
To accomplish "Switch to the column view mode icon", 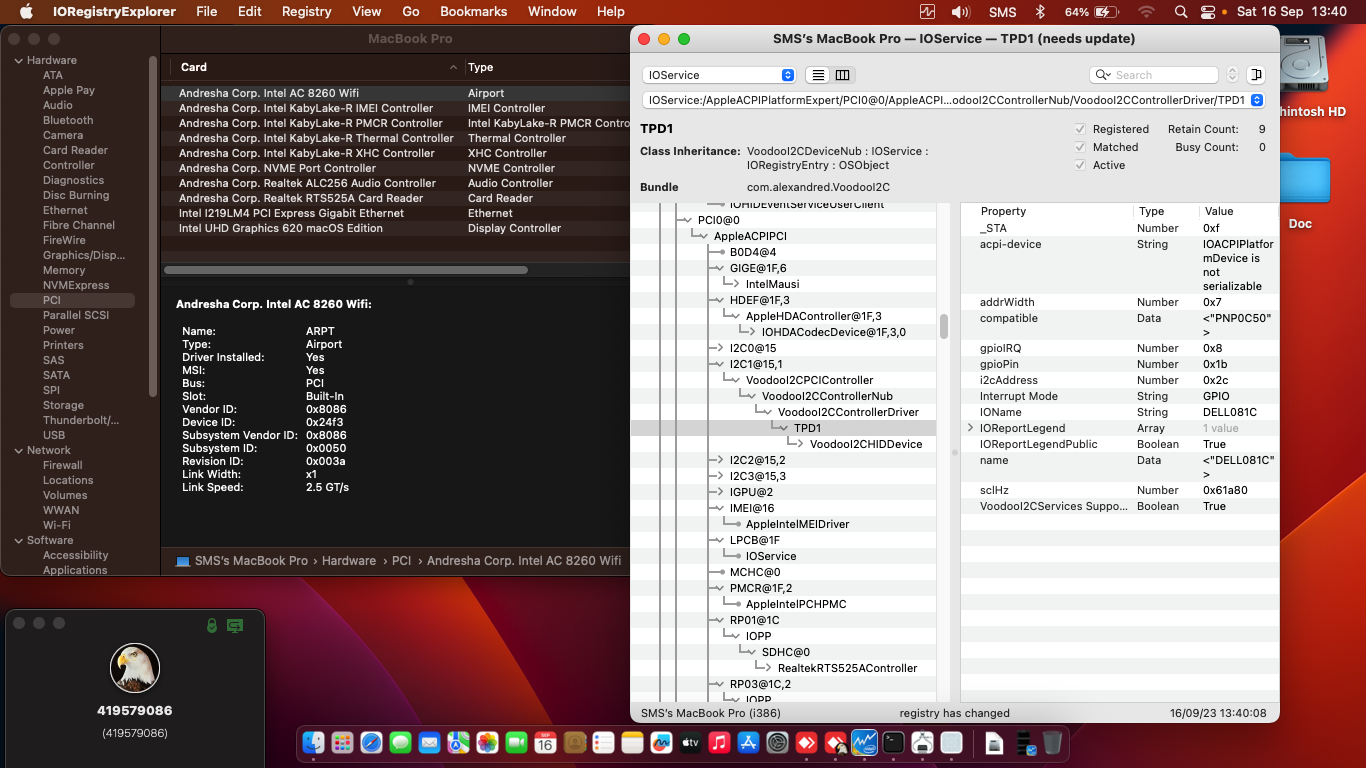I will coord(843,75).
